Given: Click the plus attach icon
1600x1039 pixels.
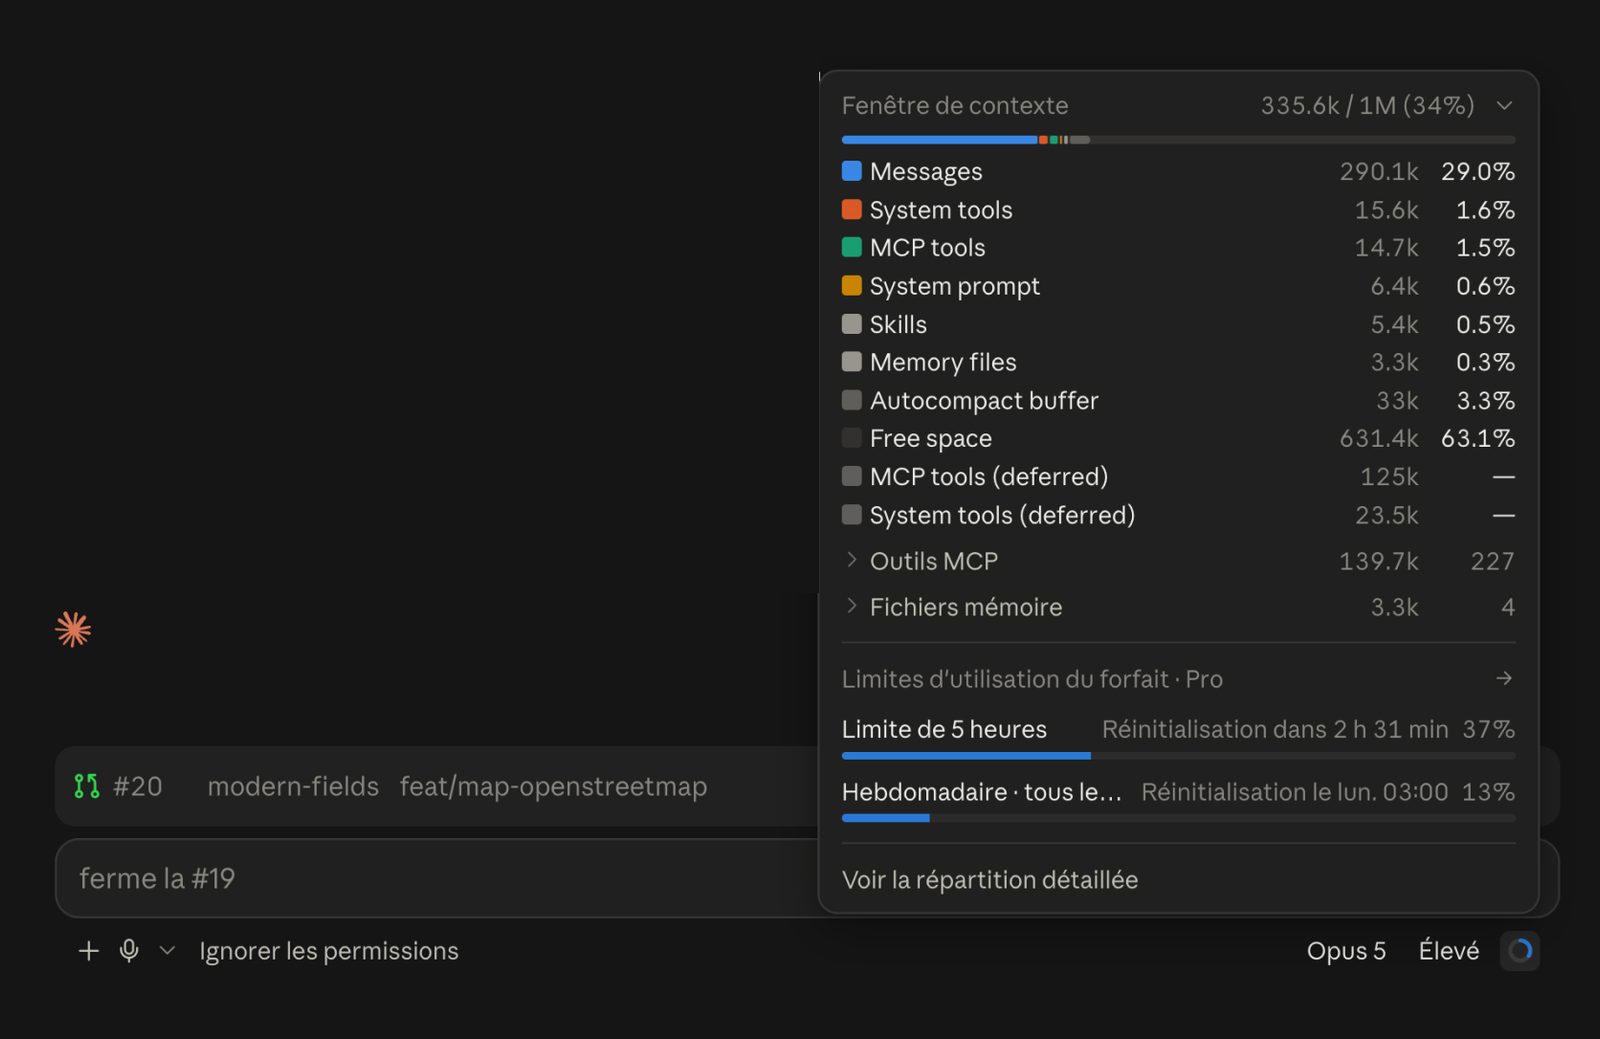Looking at the screenshot, I should [89, 951].
